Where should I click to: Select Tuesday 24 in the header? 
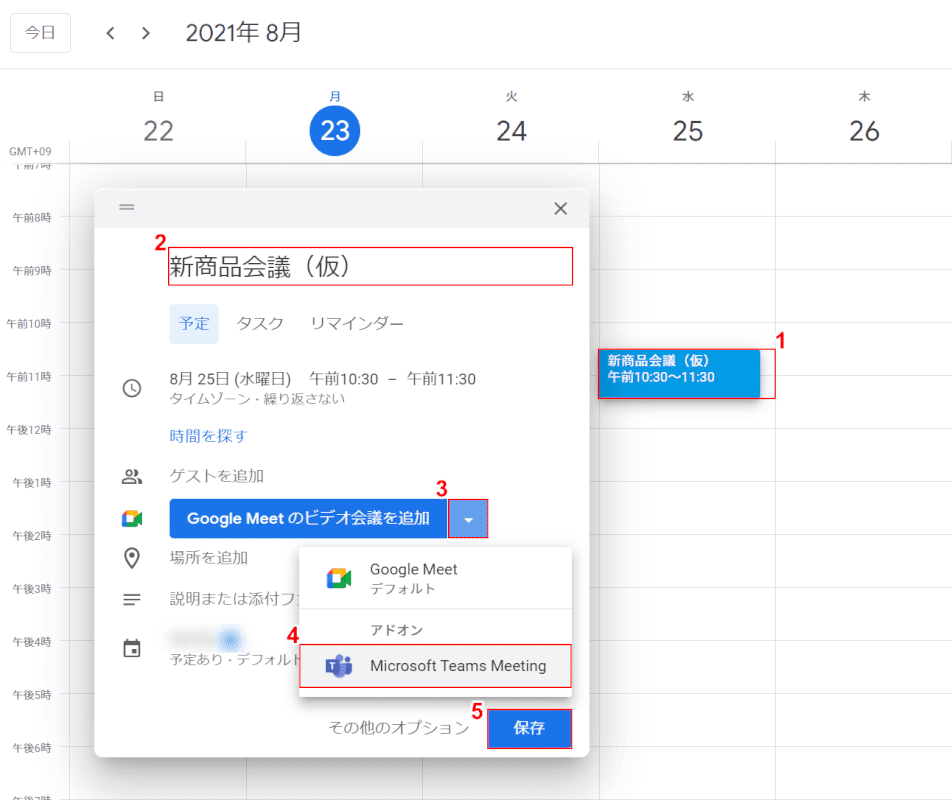(x=511, y=131)
